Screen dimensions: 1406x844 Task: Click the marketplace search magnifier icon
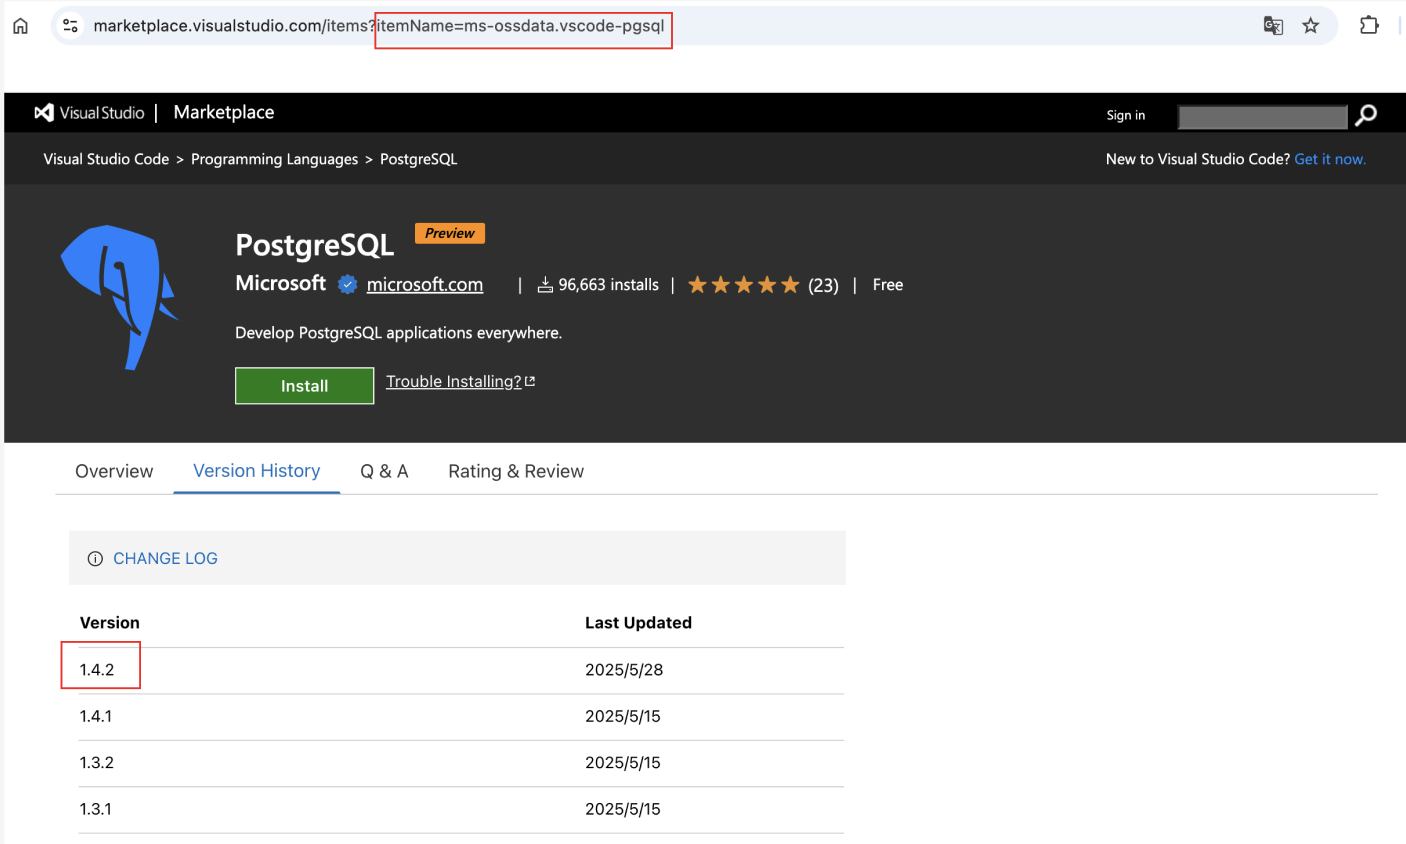pyautogui.click(x=1366, y=116)
